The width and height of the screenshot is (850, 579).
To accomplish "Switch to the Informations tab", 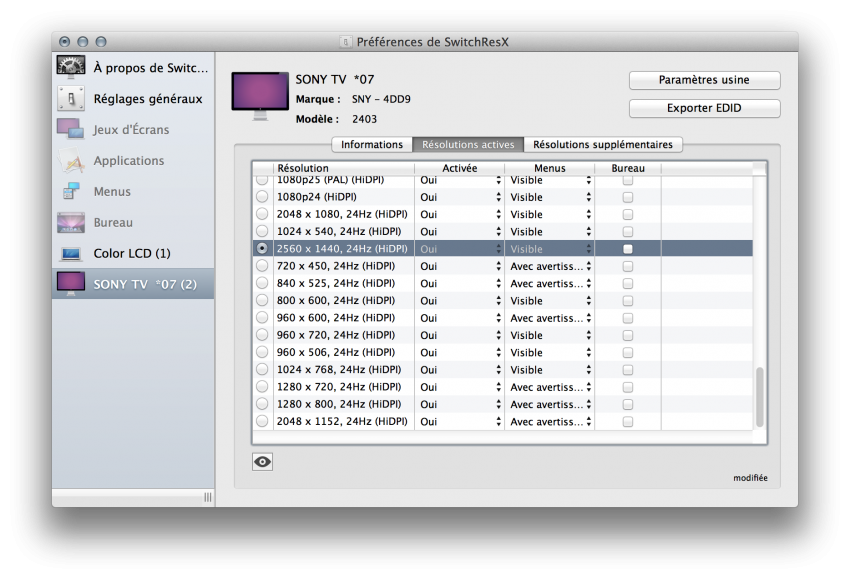I will (x=372, y=145).
